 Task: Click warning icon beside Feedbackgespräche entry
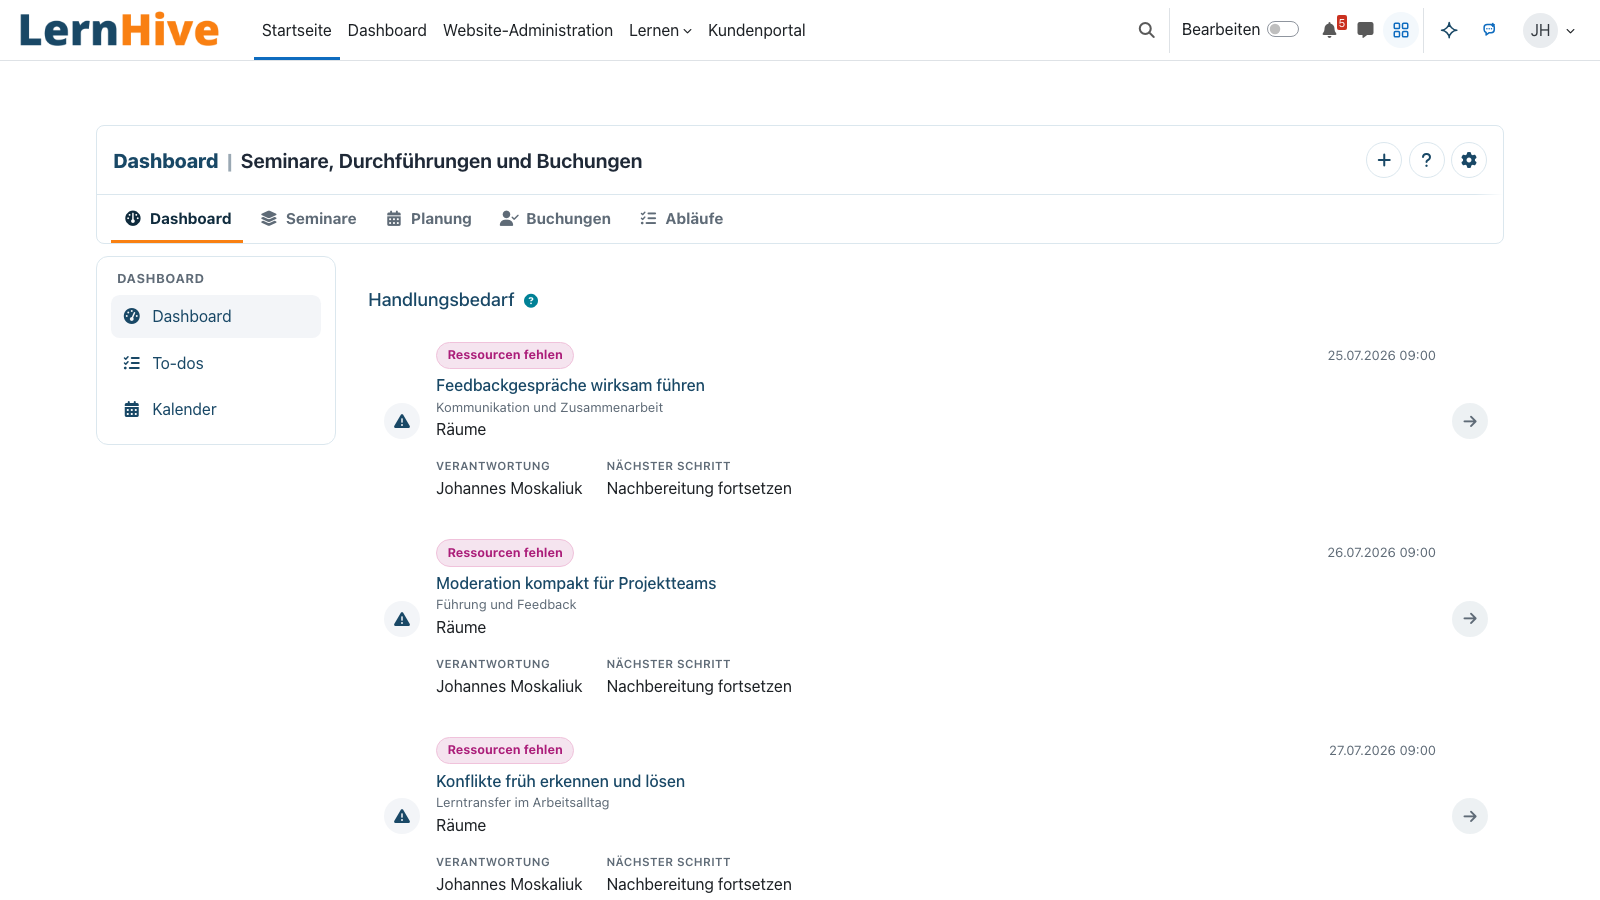coord(402,421)
